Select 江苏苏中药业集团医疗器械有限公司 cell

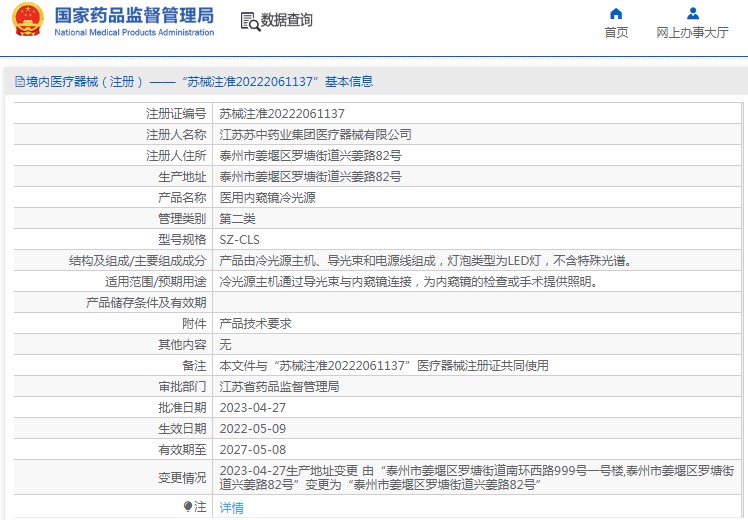point(315,135)
